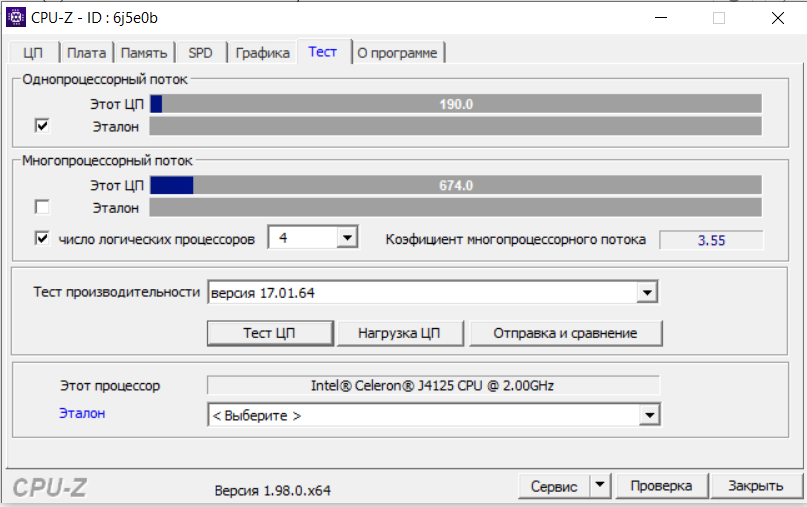Enable multi-thread Эталон checkbox
The image size is (807, 507).
point(42,207)
